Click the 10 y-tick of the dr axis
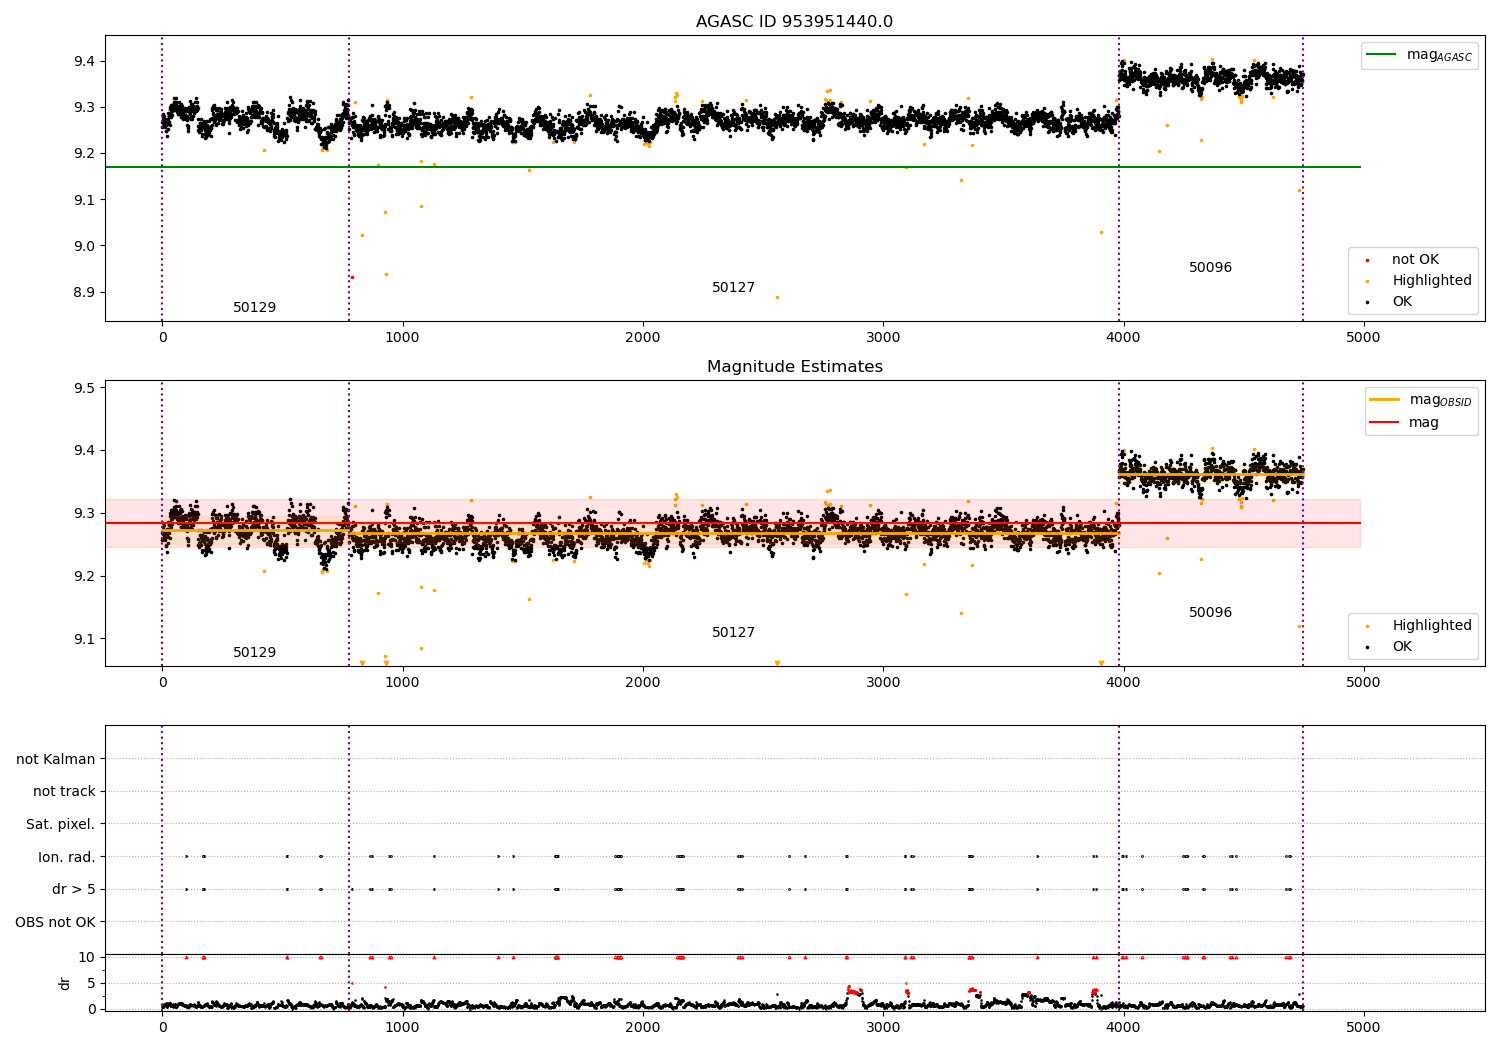 point(87,958)
